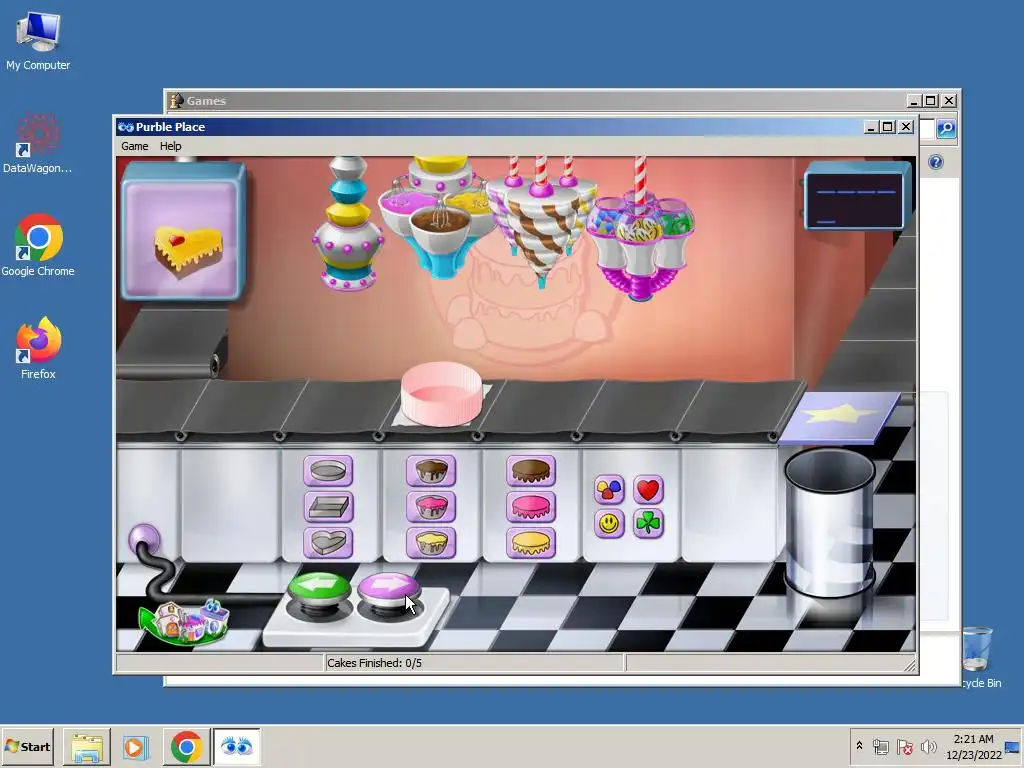This screenshot has height=768, width=1024.
Task: Open the Start menu
Action: [x=27, y=746]
